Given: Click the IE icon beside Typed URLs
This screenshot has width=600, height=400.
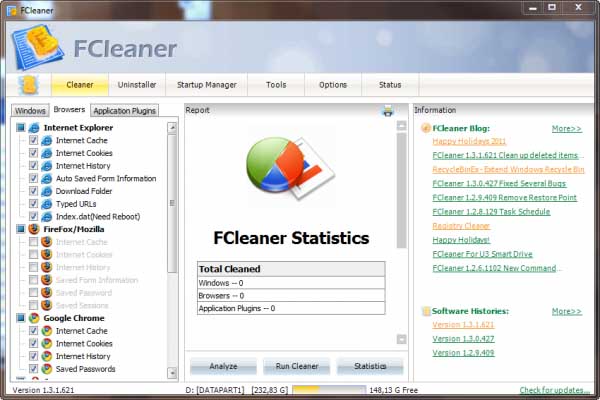Looking at the screenshot, I should pyautogui.click(x=47, y=204).
